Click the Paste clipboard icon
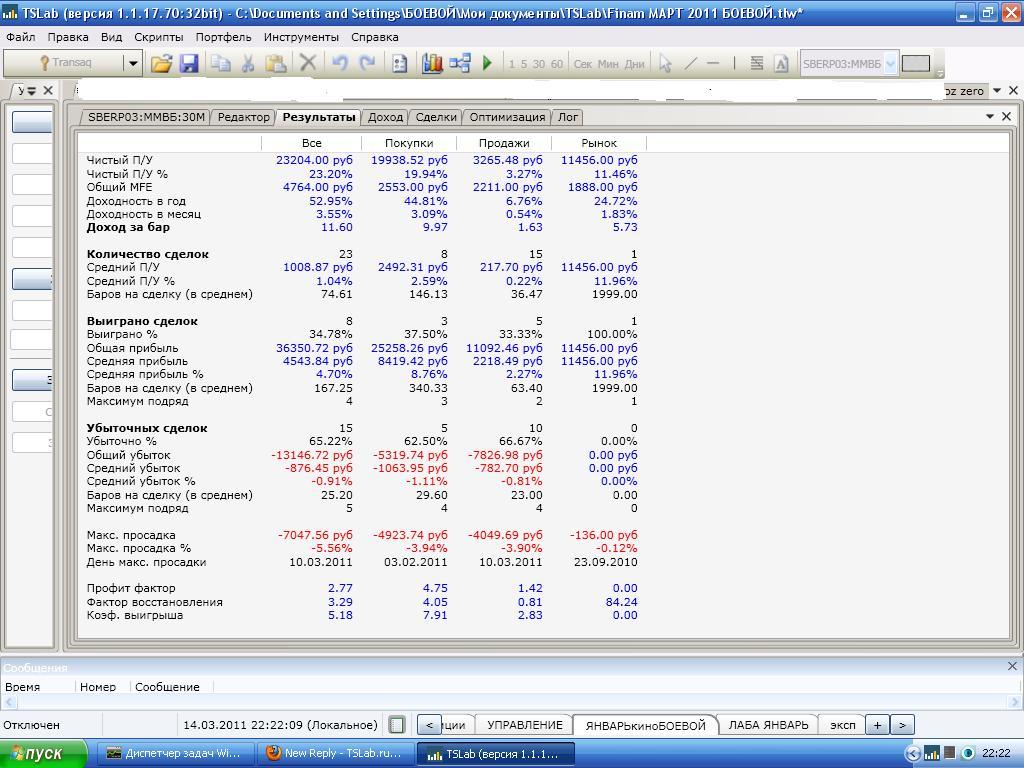Screen dimensions: 1024x768 click(x=276, y=63)
